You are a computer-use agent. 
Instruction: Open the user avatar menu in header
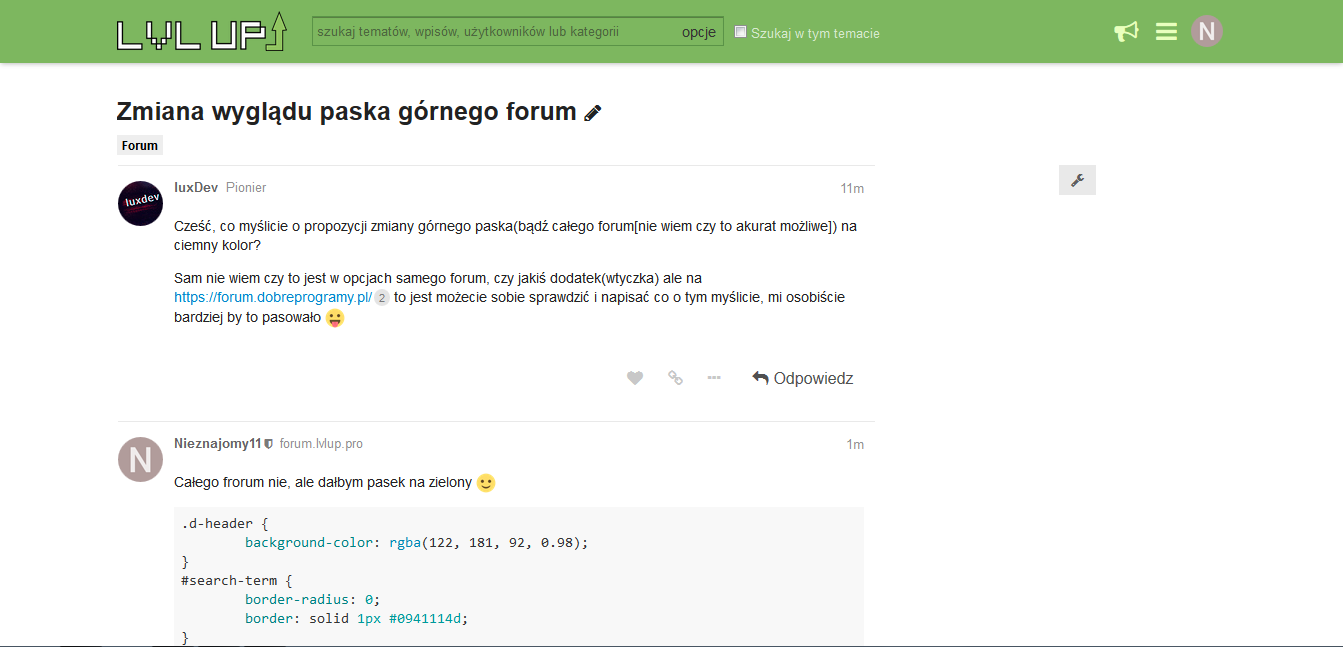1207,31
